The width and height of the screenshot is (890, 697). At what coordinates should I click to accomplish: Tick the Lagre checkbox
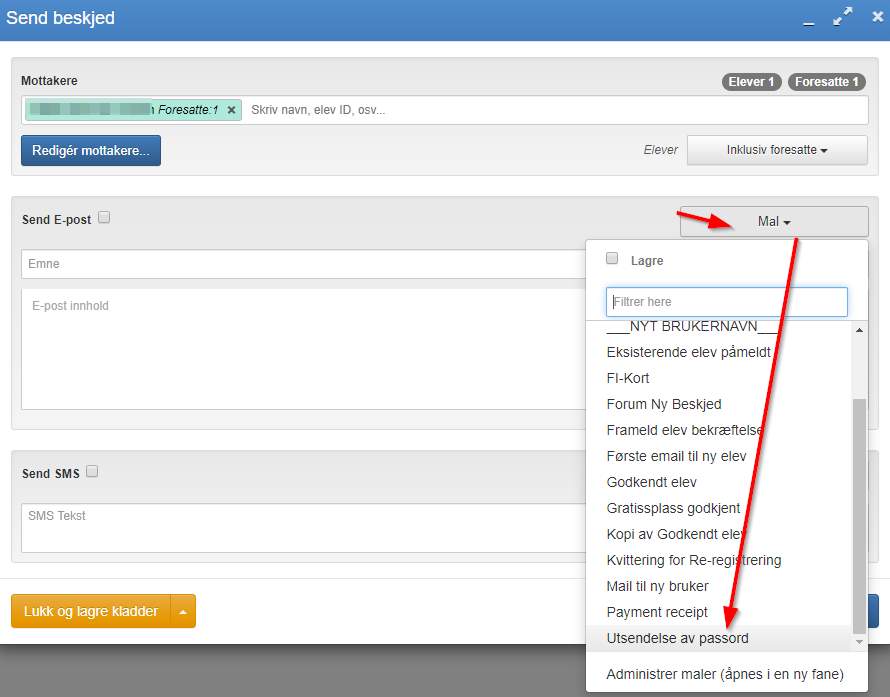pos(612,258)
